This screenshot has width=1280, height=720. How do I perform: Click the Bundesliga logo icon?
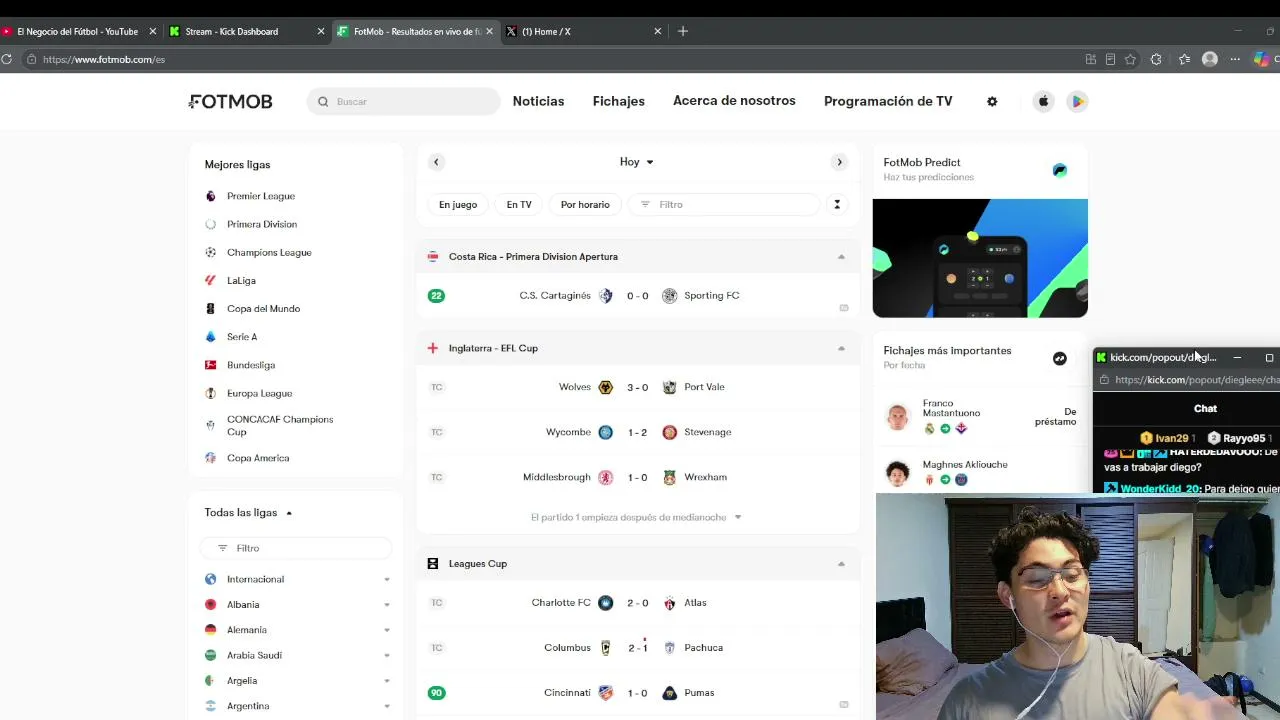coord(210,365)
